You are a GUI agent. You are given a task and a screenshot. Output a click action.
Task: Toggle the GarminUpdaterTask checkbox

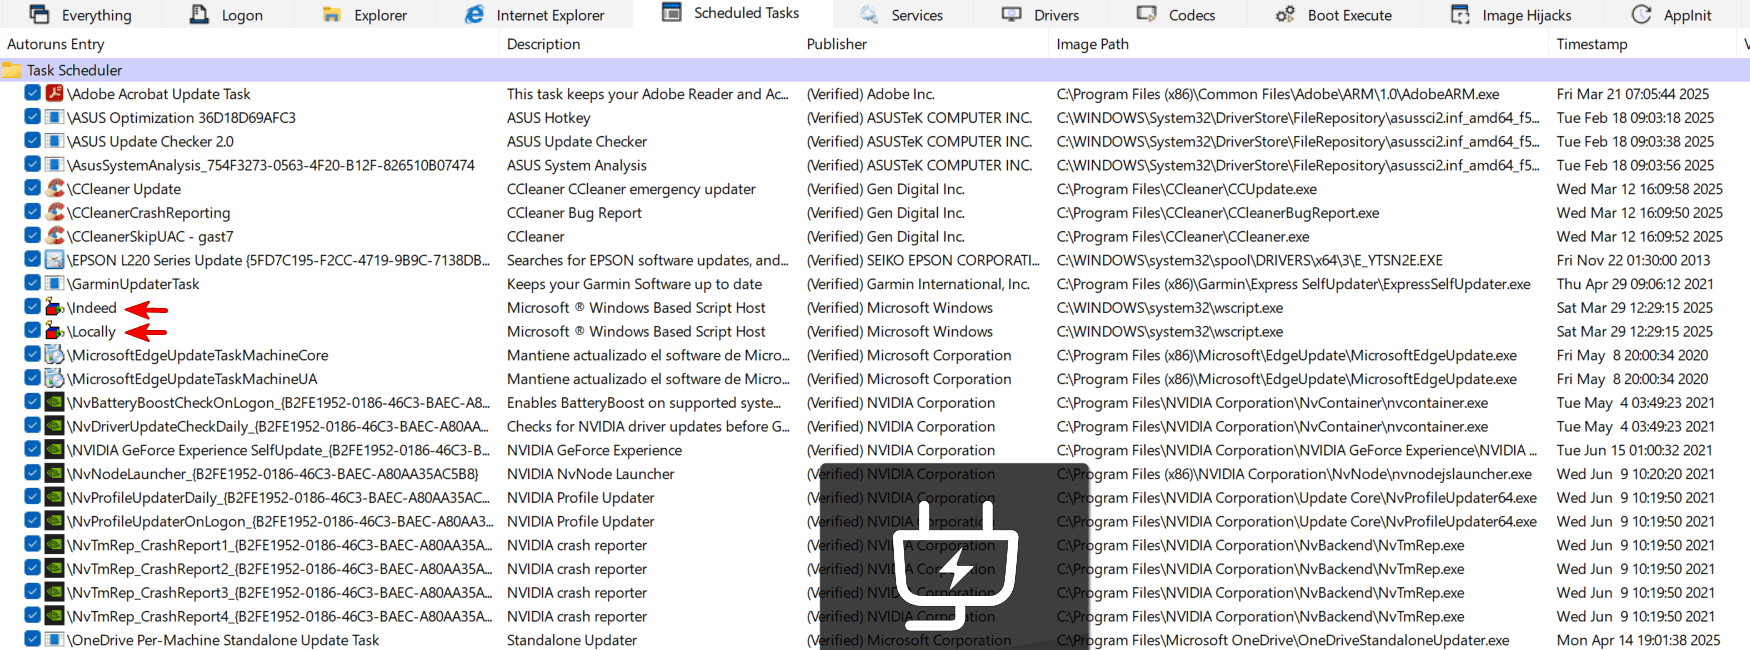pos(32,283)
